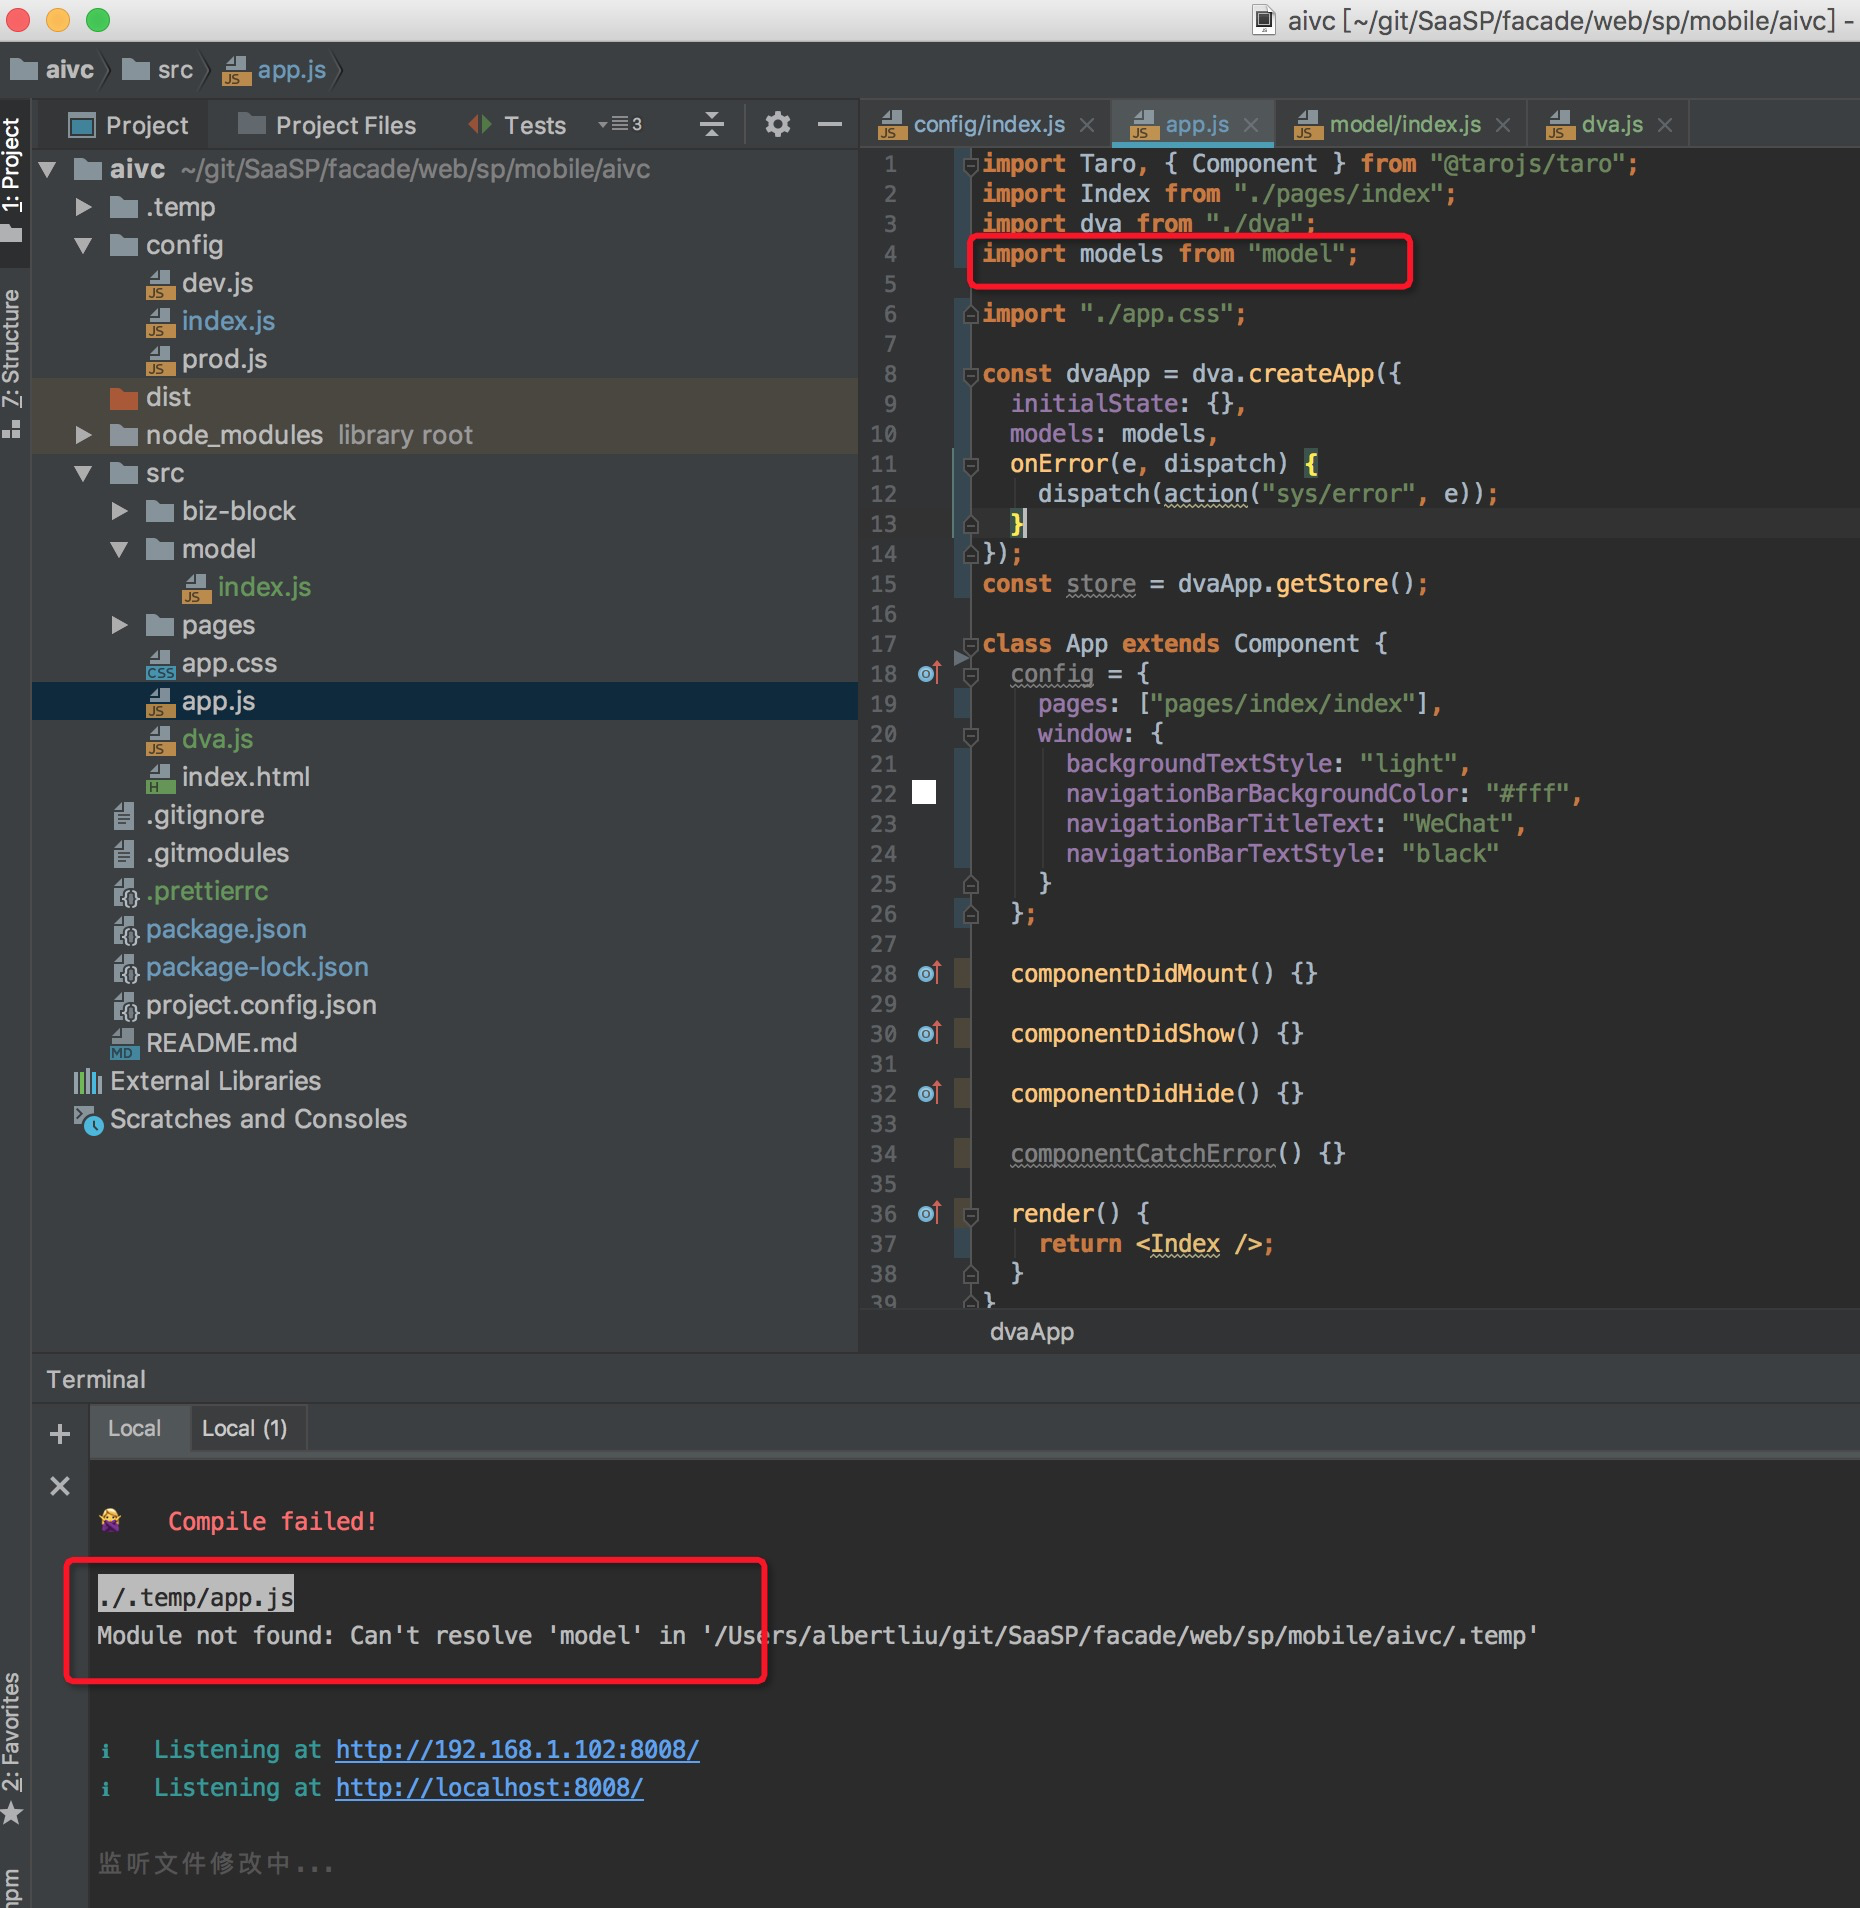
Task: Click the dvaApp editor breadcrumb
Action: (1031, 1332)
